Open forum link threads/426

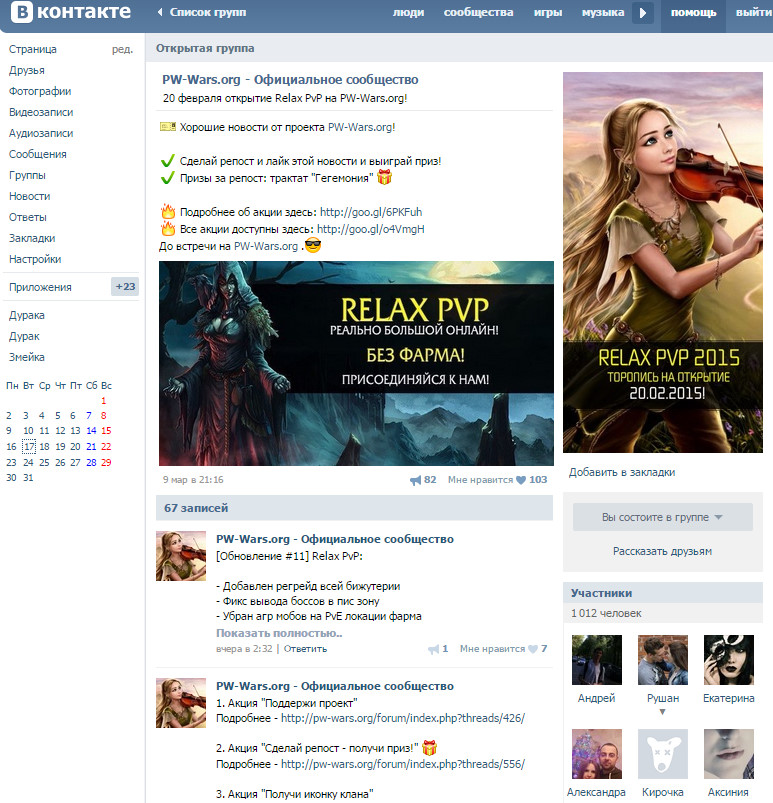(x=403, y=718)
